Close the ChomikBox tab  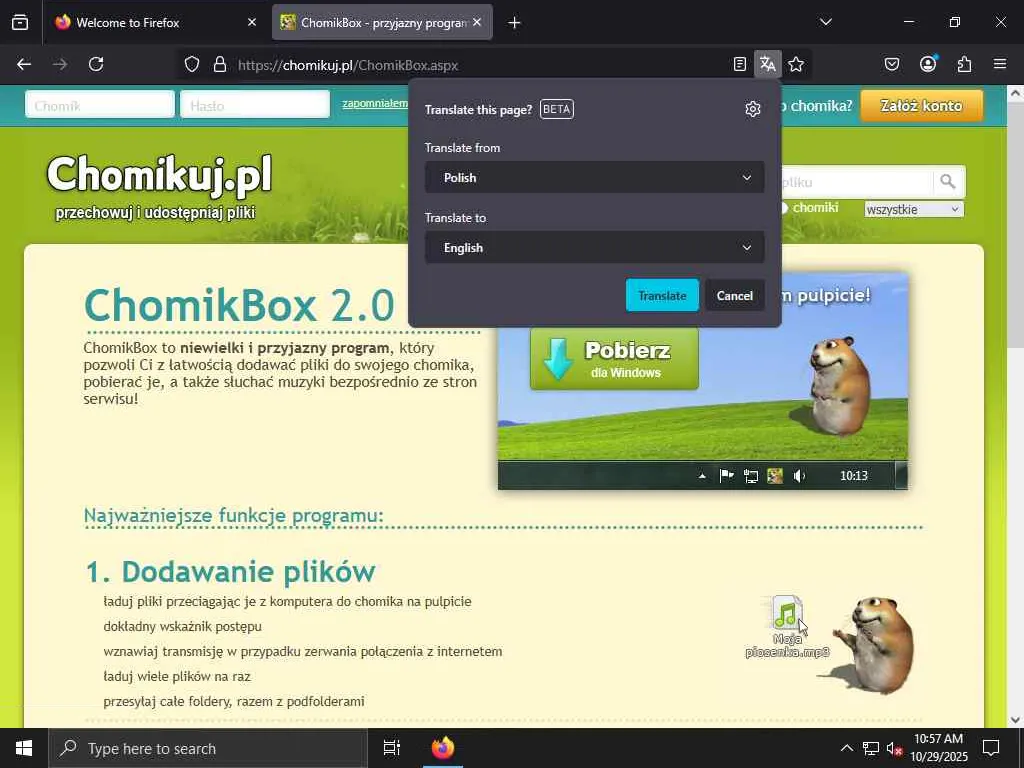[x=477, y=22]
